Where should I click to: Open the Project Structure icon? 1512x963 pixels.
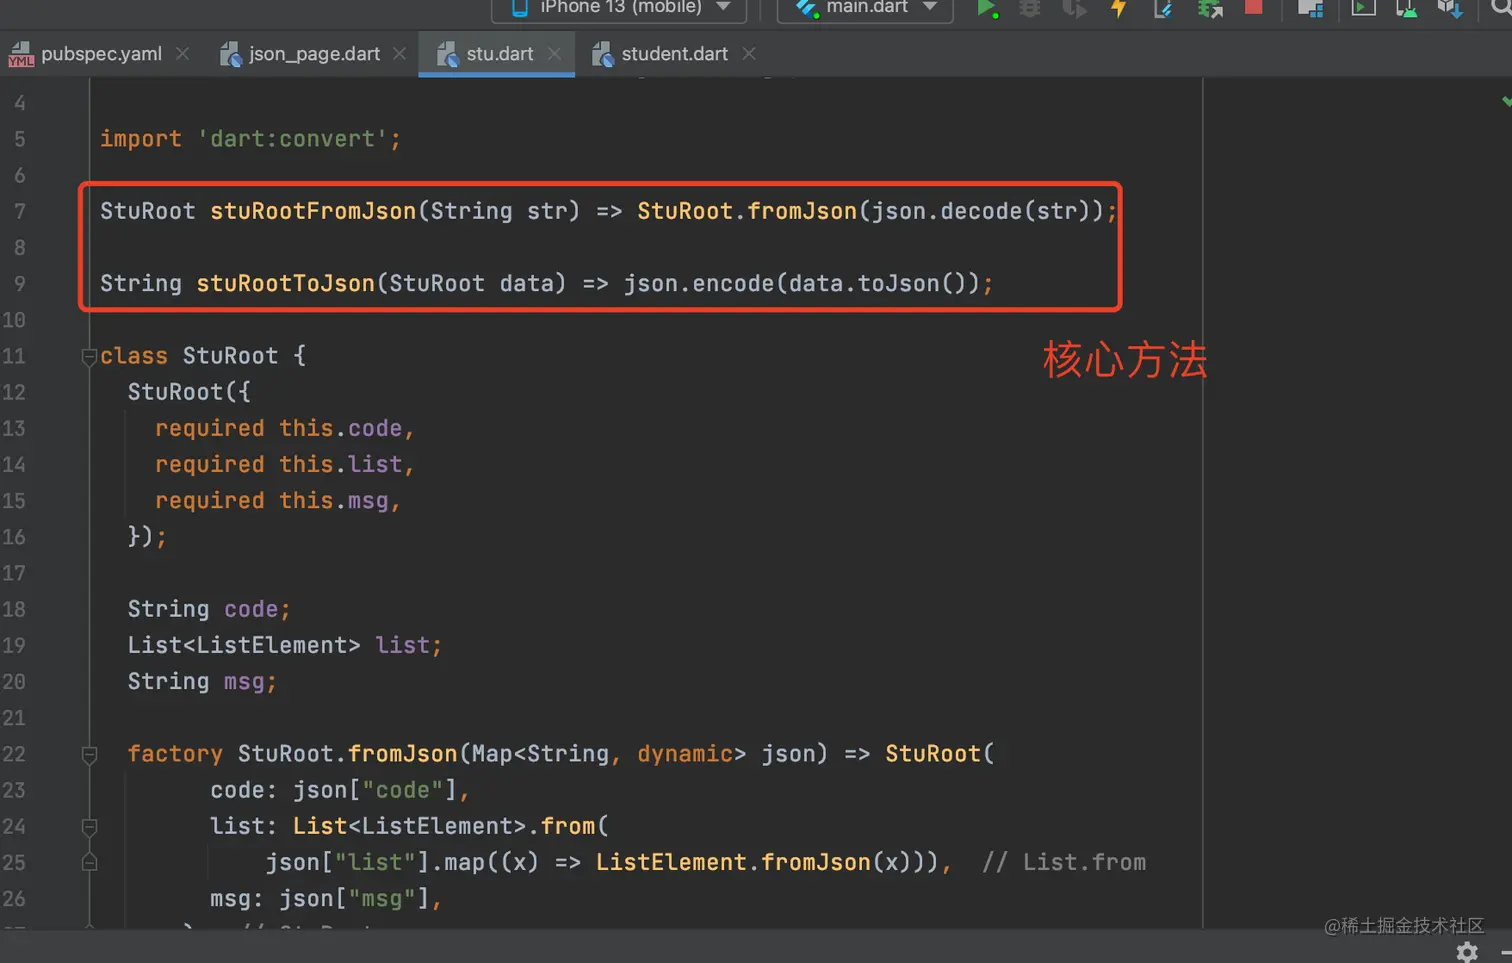[x=1310, y=8]
